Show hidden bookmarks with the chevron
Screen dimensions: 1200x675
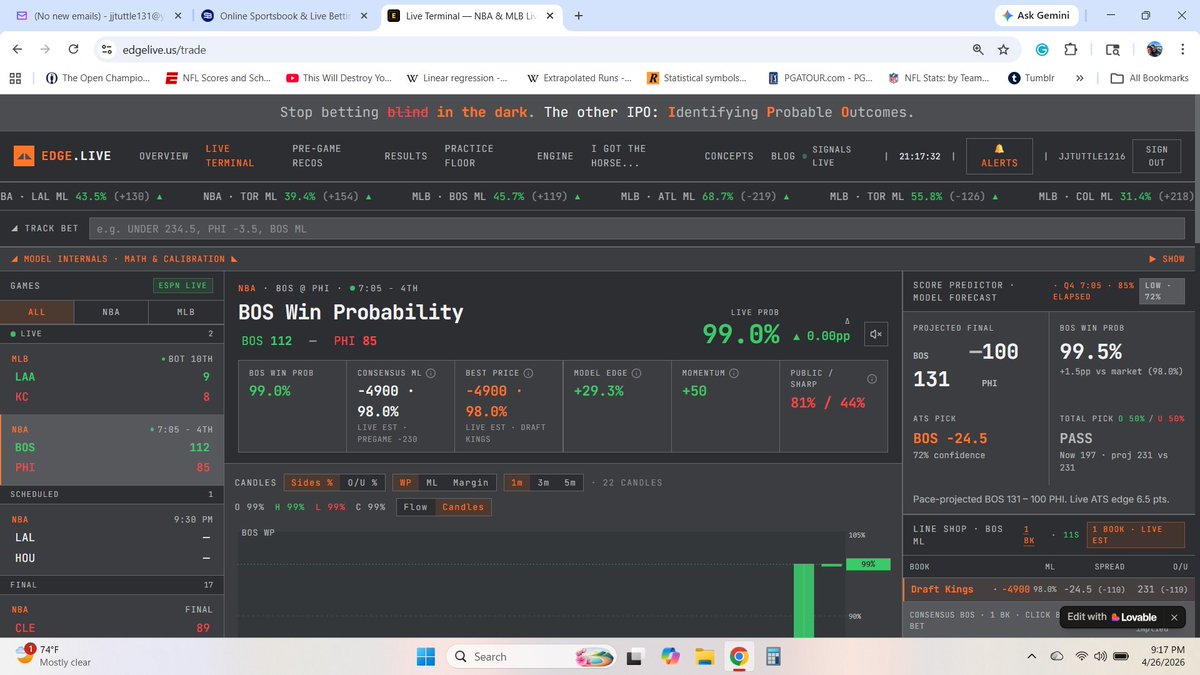[1080, 78]
